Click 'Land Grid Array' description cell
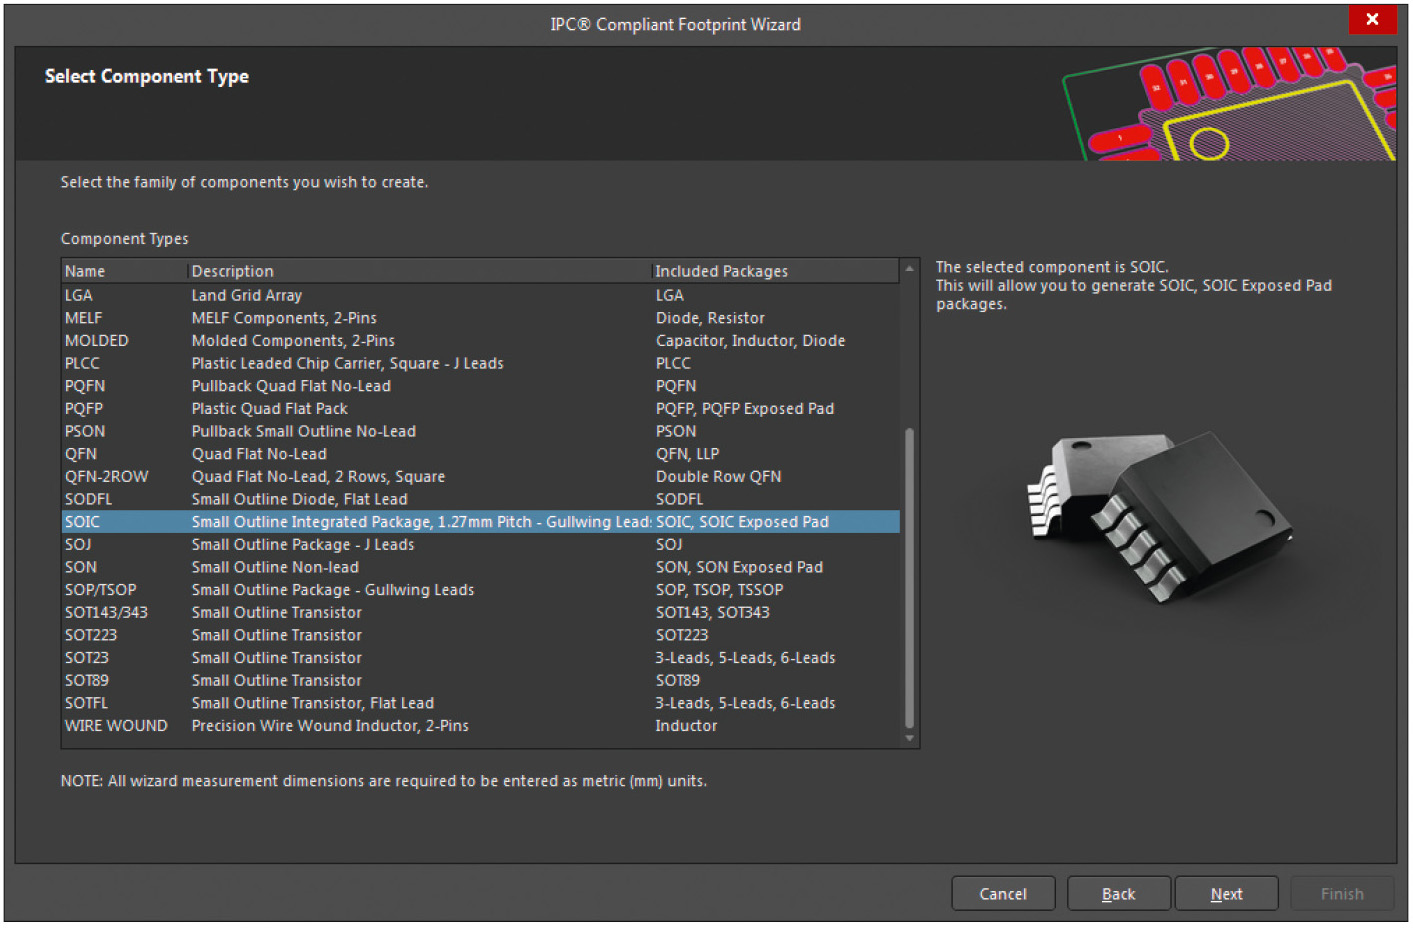Viewport: 1413px width, 928px height. coord(246,295)
